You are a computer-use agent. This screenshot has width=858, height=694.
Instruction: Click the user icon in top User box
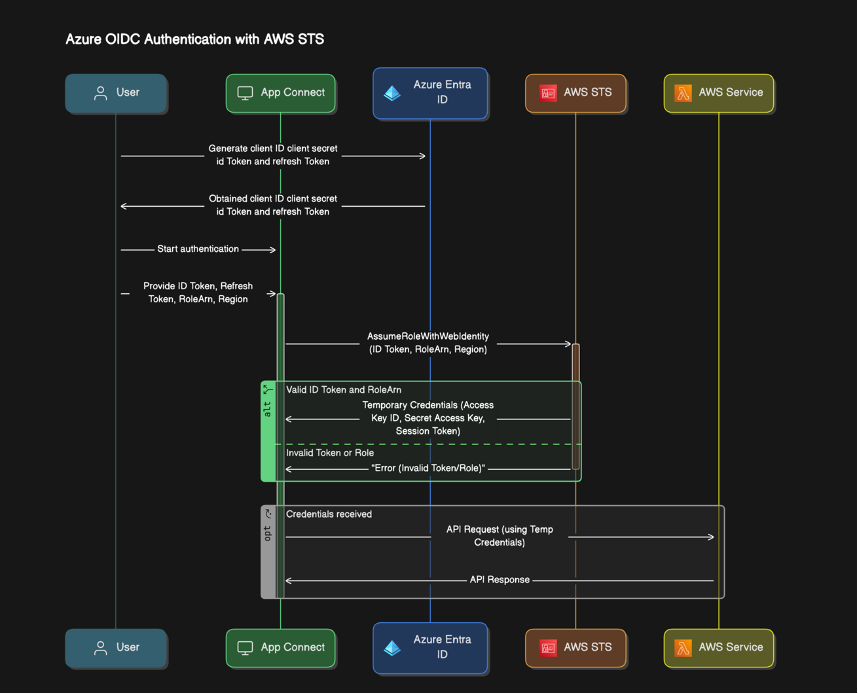[101, 93]
